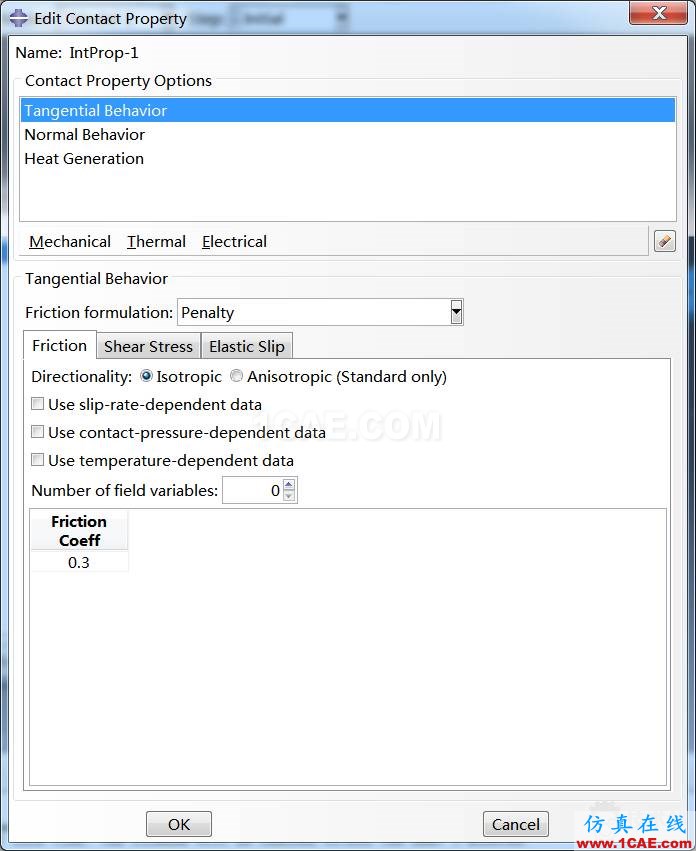
Task: Open the Mechanical menu
Action: pos(69,242)
